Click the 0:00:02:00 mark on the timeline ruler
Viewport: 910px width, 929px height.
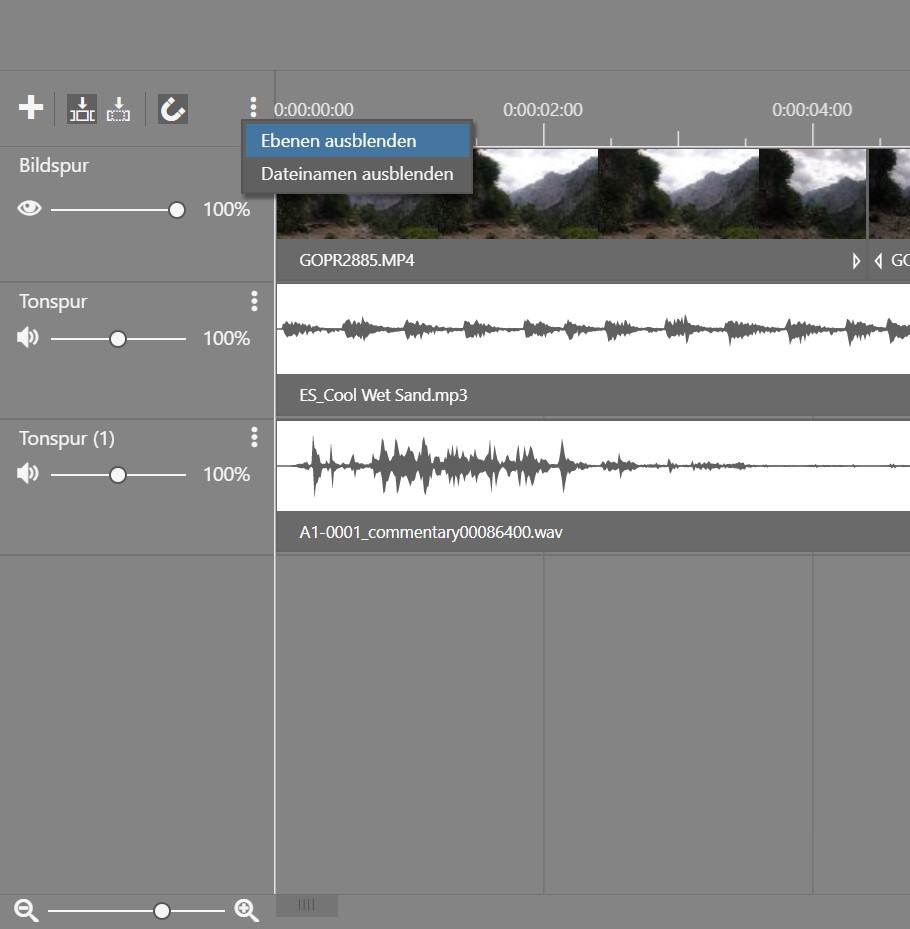click(543, 111)
